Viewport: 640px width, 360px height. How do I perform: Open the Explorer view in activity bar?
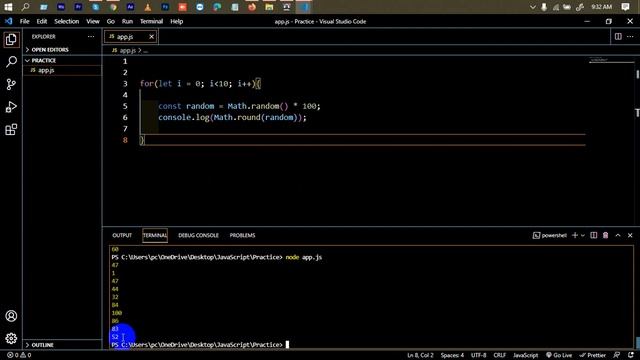click(11, 40)
